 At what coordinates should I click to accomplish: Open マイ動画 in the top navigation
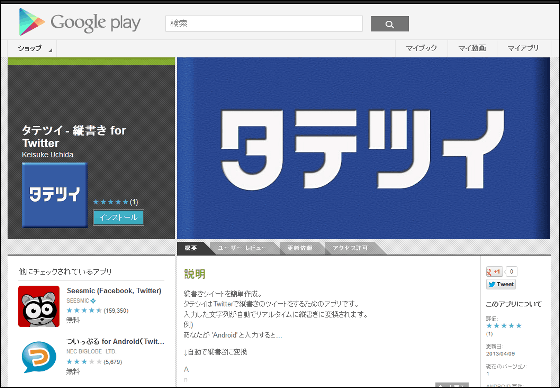pyautogui.click(x=472, y=48)
